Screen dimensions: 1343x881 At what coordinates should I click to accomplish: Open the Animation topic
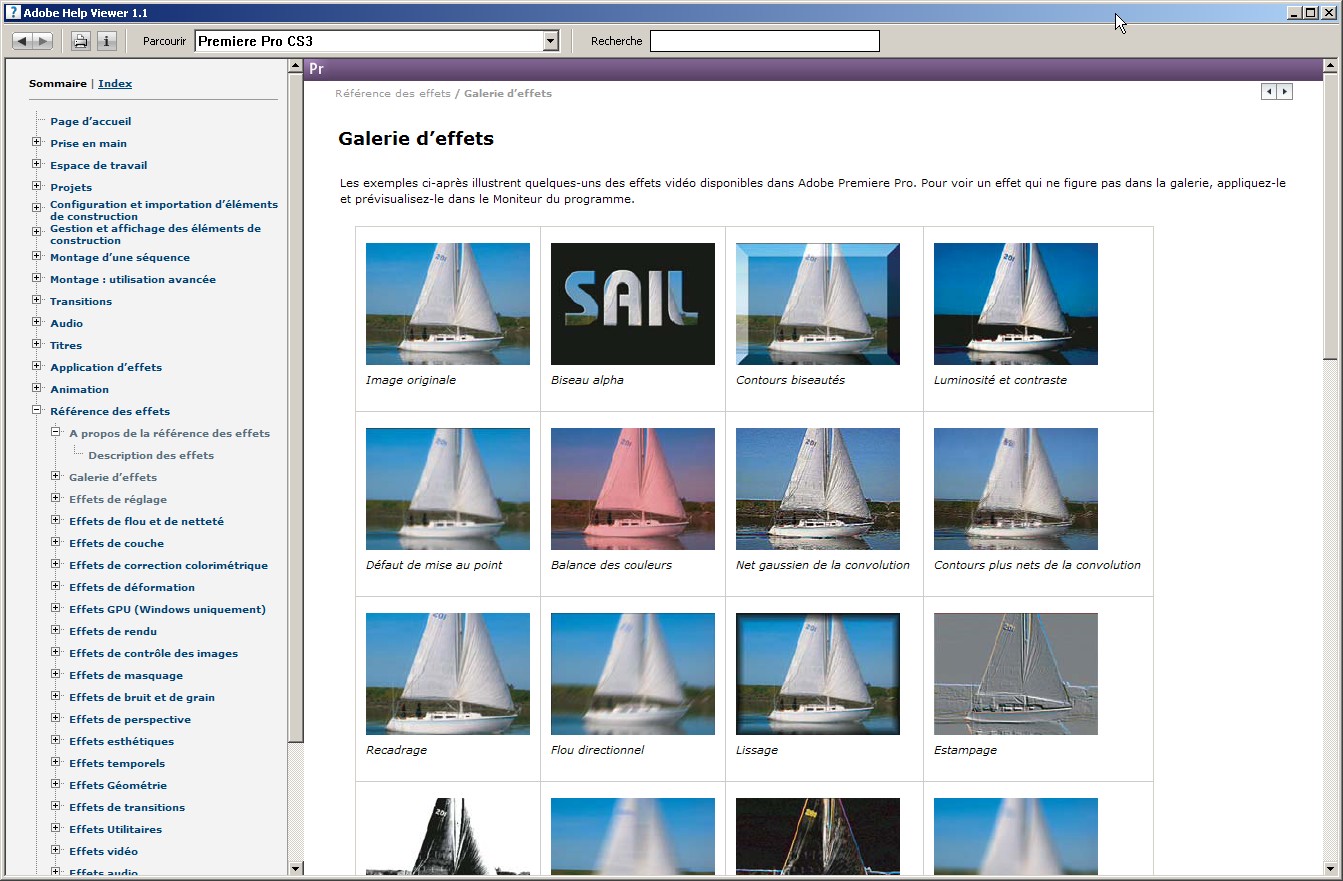coord(80,390)
